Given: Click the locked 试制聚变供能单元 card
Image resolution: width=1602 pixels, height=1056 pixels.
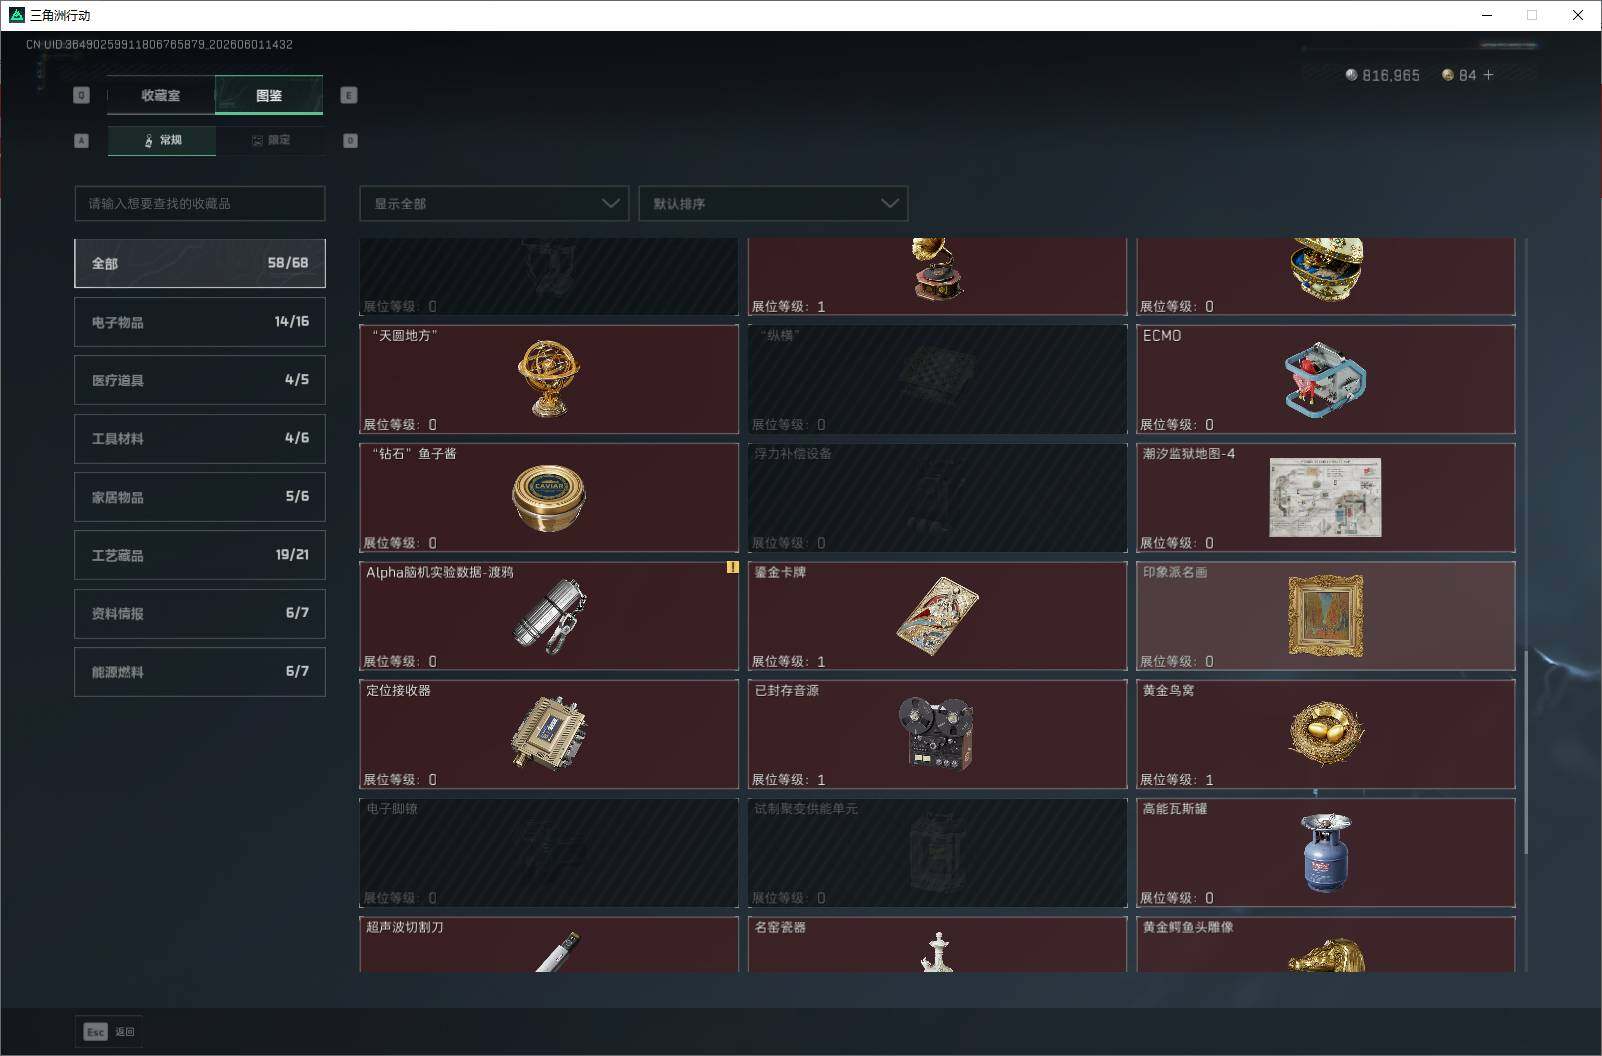Looking at the screenshot, I should pos(937,852).
